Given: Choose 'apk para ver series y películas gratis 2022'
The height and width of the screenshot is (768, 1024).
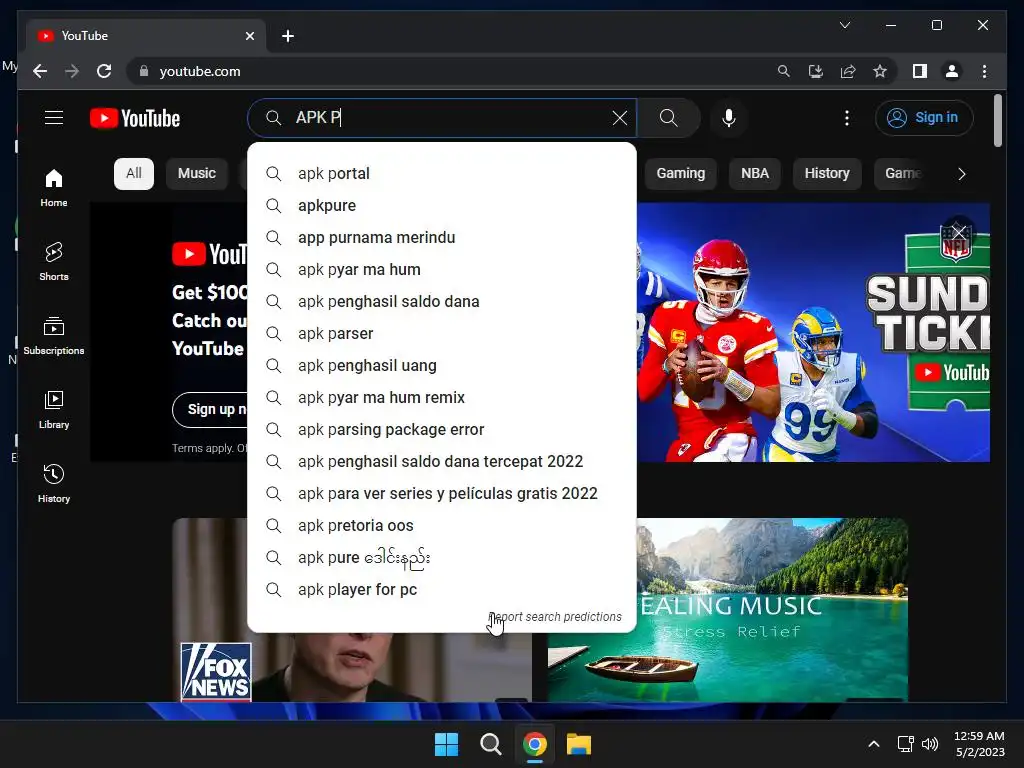Looking at the screenshot, I should click(x=442, y=494).
